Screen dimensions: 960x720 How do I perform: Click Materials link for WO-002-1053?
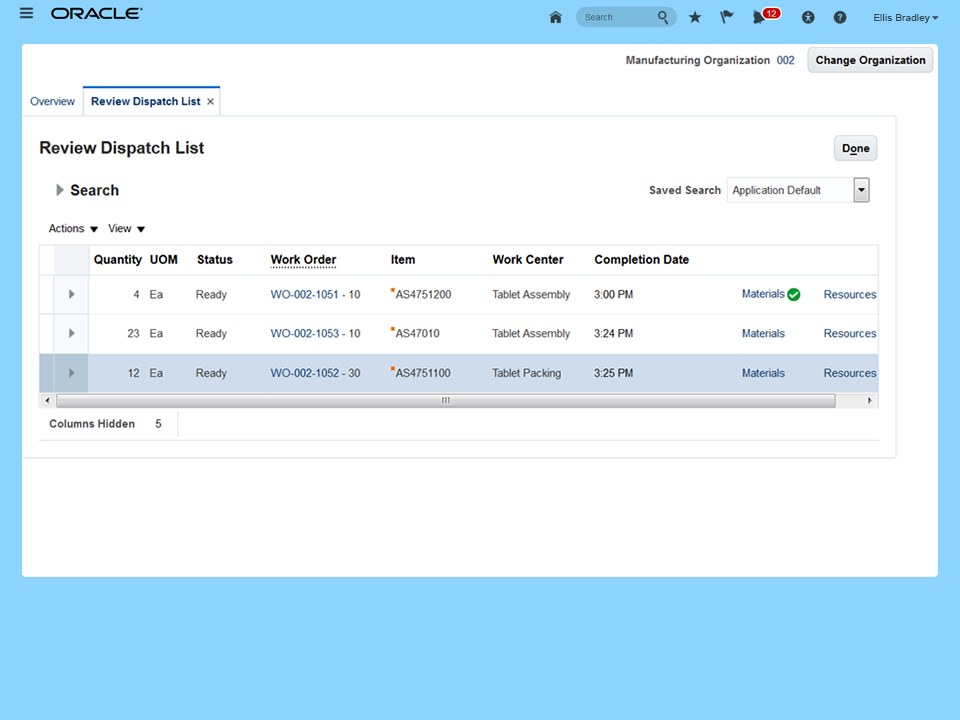[x=763, y=334]
